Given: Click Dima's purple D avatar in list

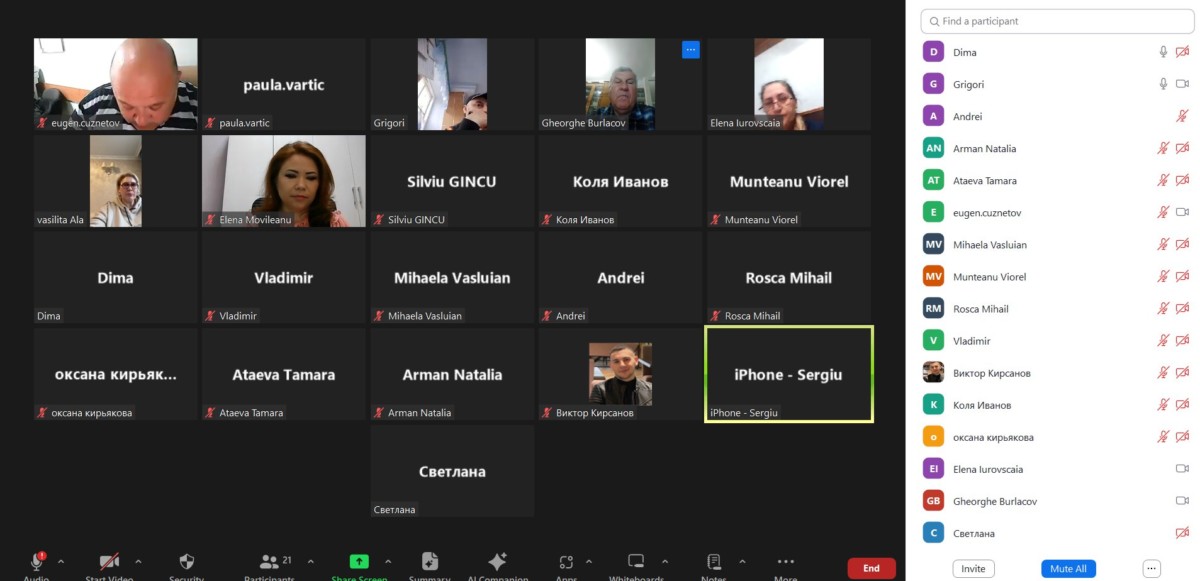Looking at the screenshot, I should coord(933,52).
